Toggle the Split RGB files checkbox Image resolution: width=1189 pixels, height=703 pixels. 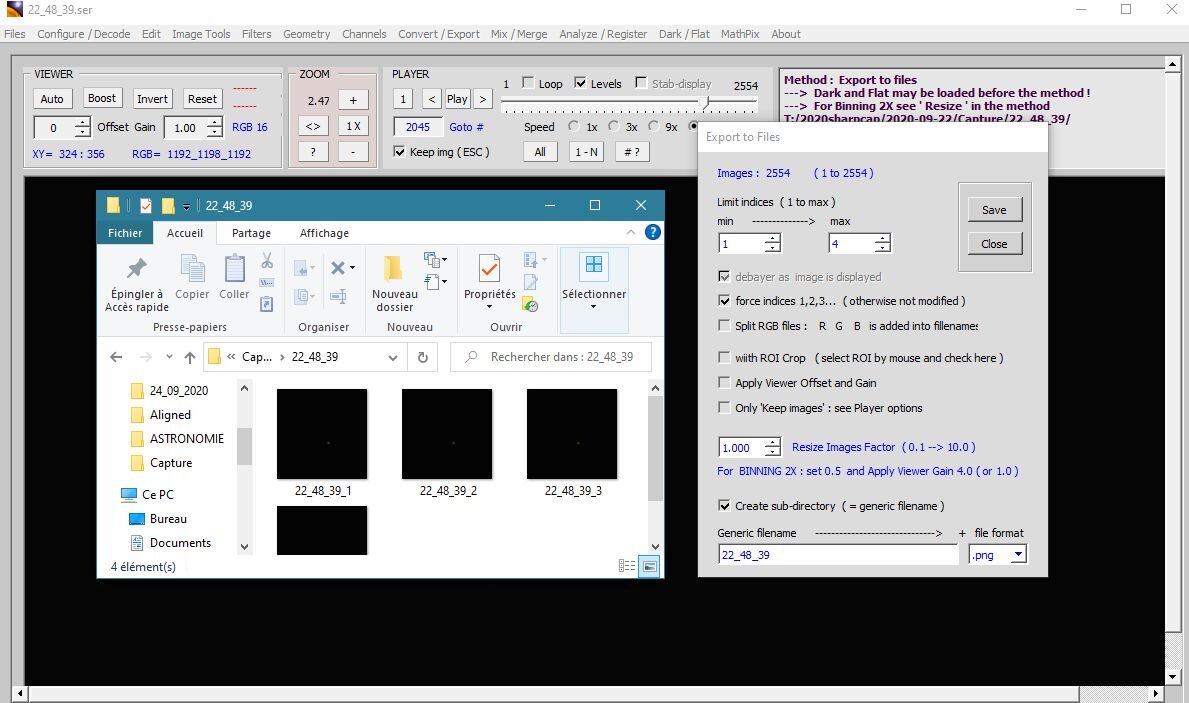pos(724,326)
